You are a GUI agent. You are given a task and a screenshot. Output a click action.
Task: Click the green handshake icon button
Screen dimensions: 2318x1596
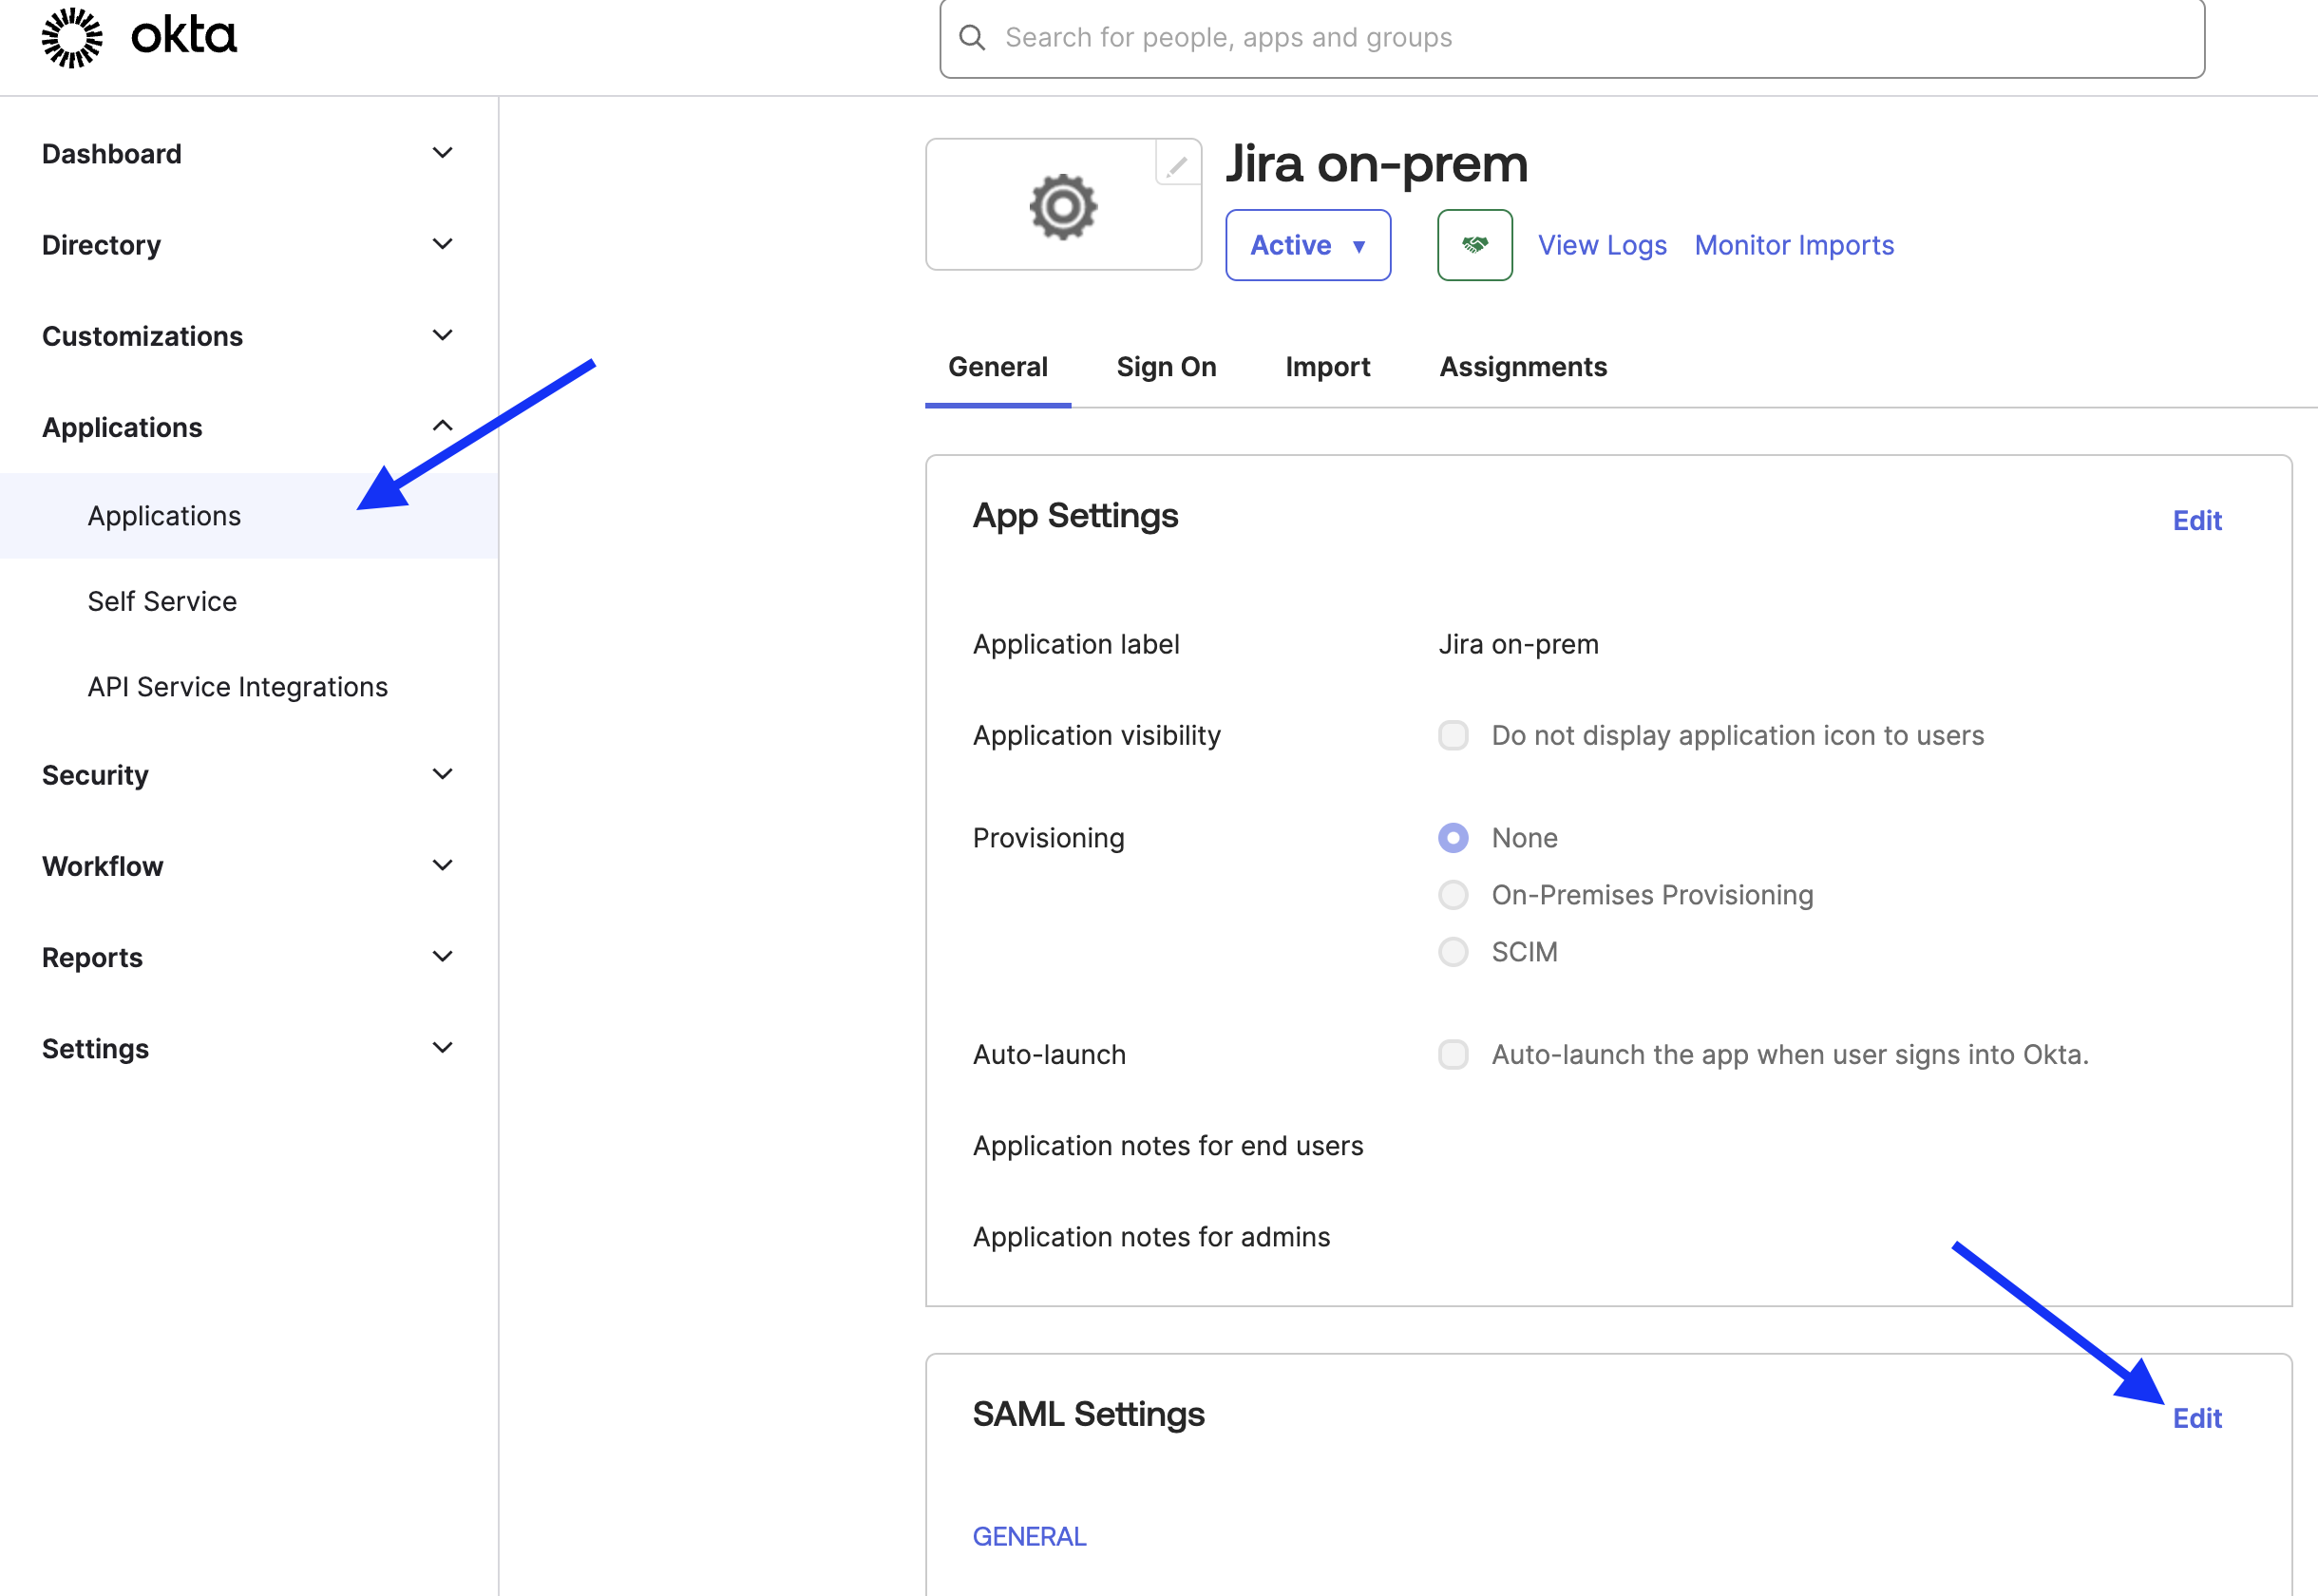click(x=1474, y=245)
